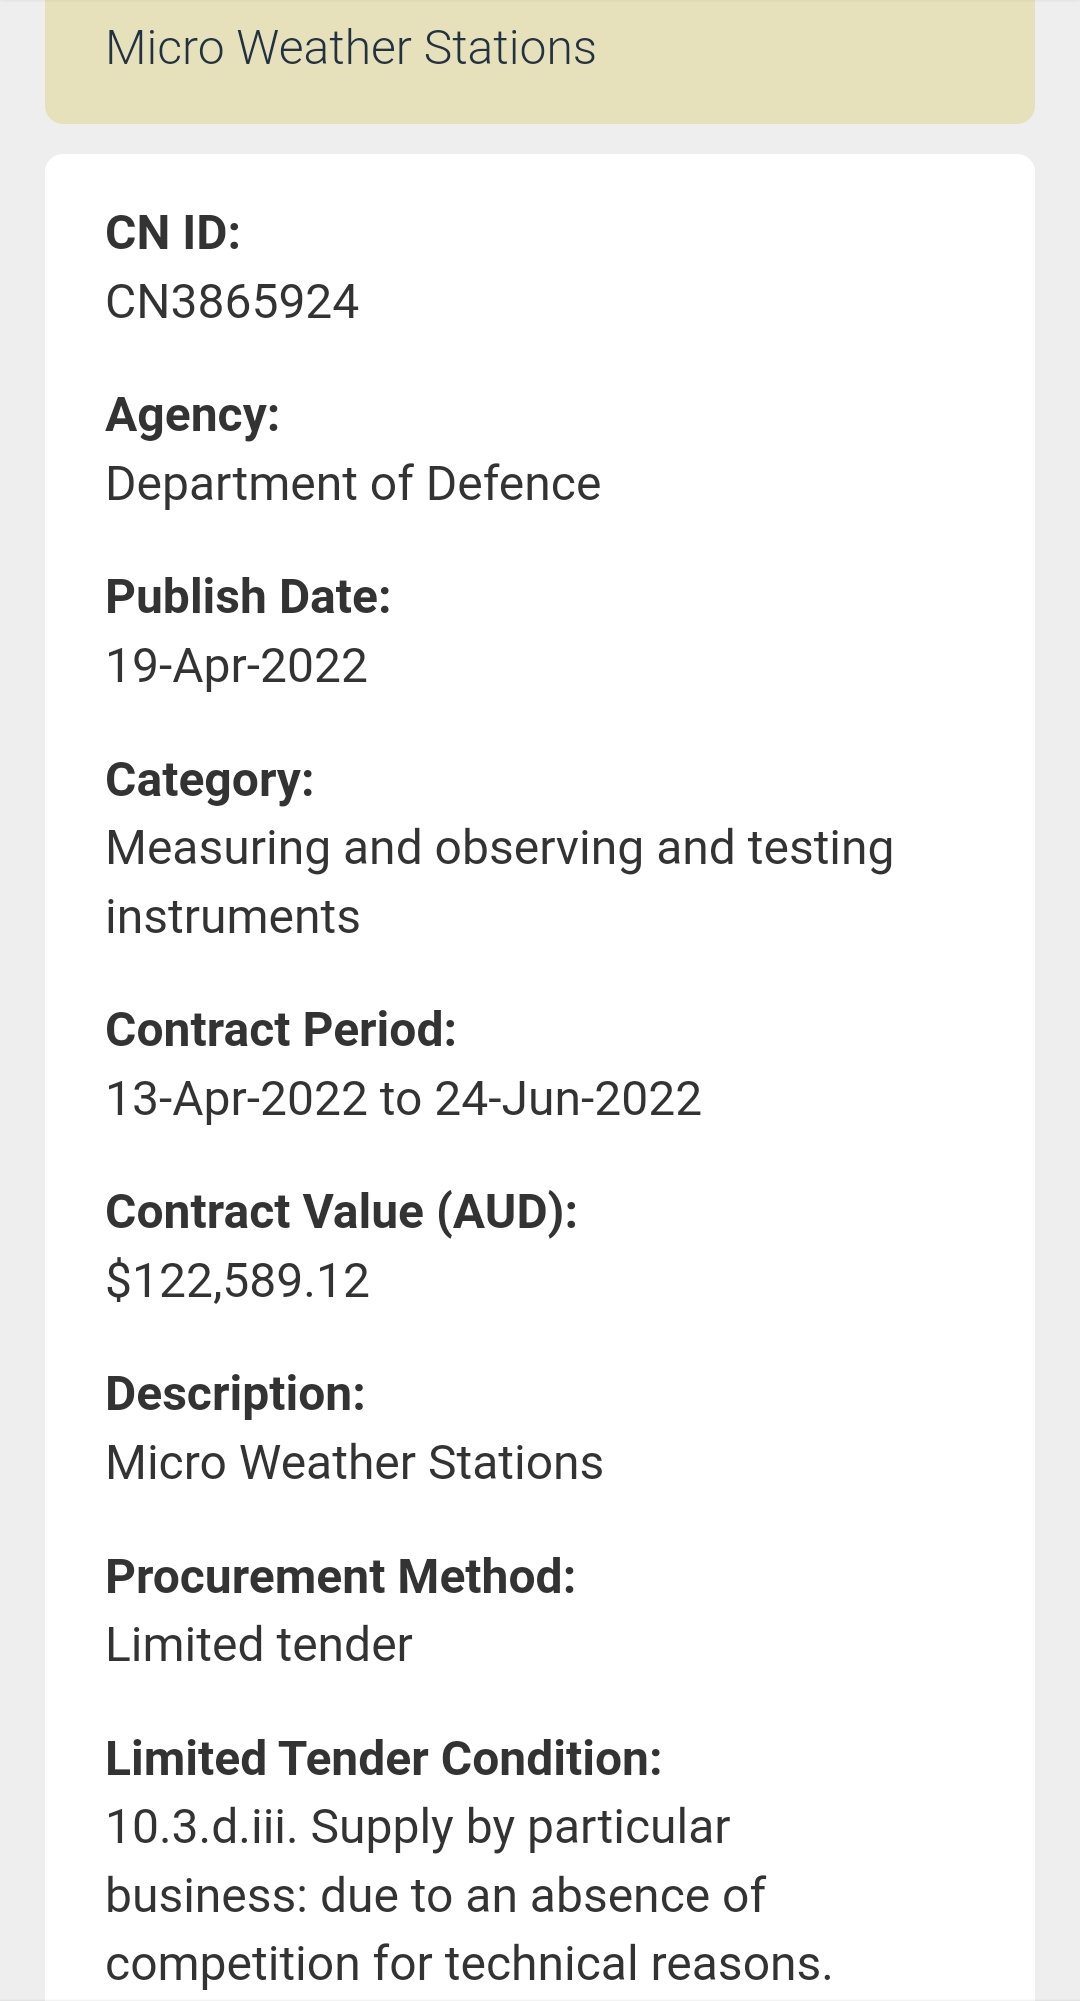This screenshot has height=2001, width=1080.
Task: Select the 24-Jun-2022 contract end date
Action: (x=568, y=1099)
